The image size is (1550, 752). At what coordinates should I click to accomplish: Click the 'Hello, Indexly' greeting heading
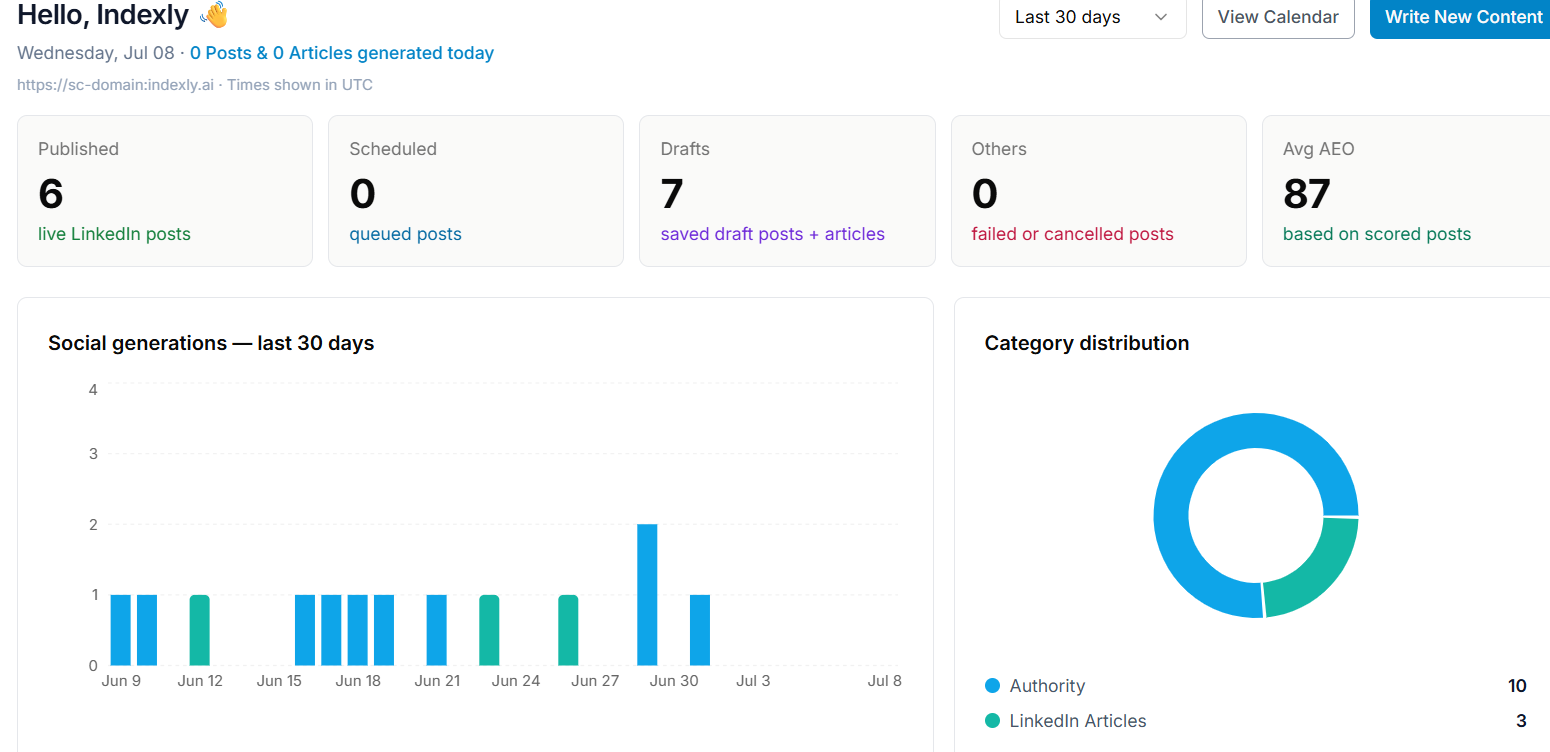tap(103, 15)
